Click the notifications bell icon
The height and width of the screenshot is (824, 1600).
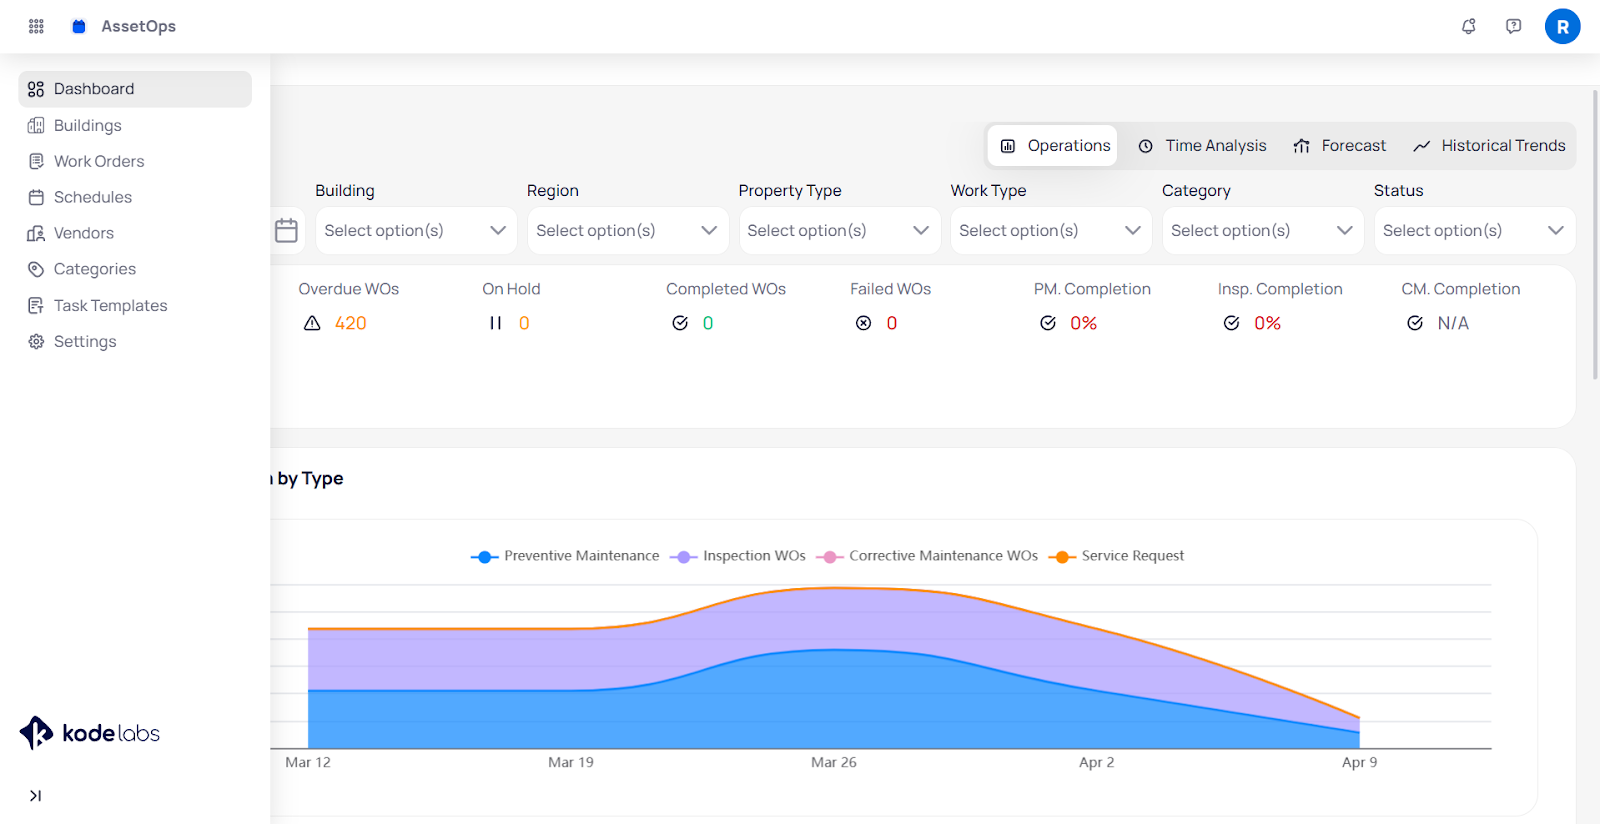[1468, 26]
